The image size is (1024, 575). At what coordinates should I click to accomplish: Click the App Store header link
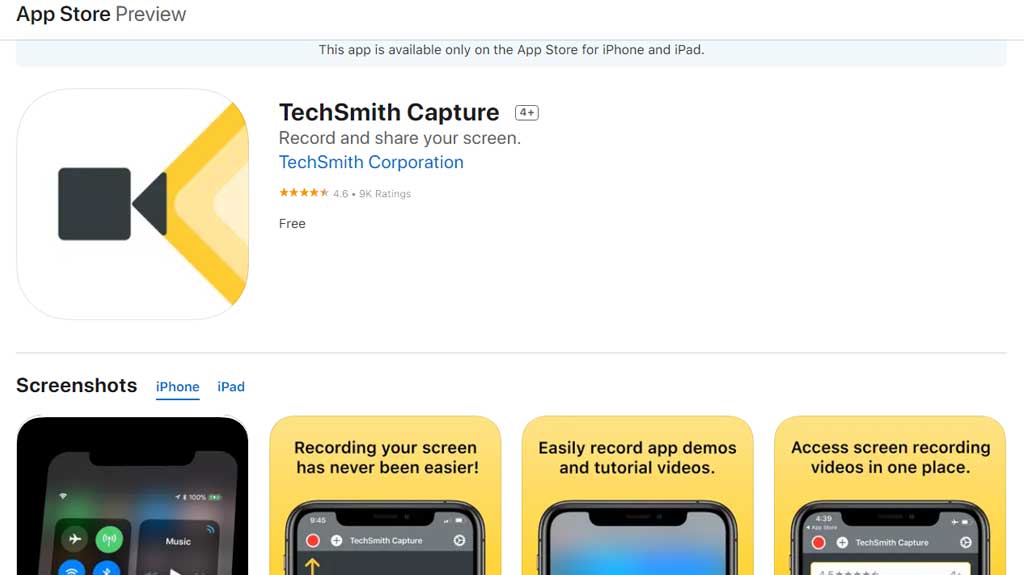pyautogui.click(x=63, y=14)
